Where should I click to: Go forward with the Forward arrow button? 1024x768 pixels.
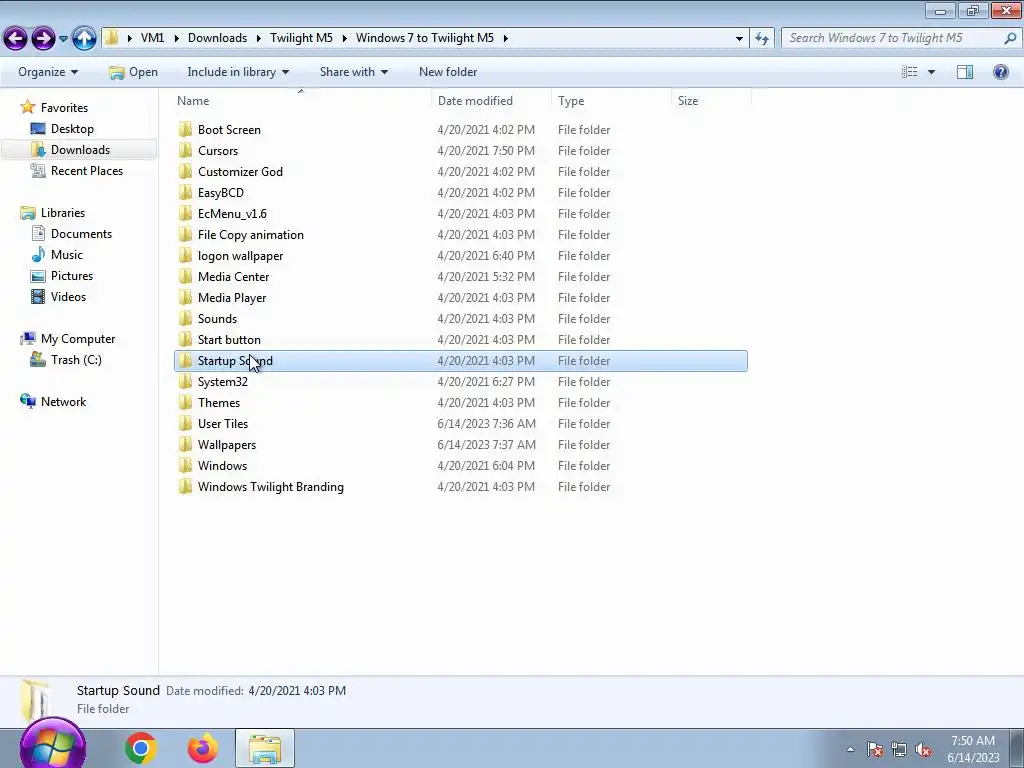(x=43, y=38)
